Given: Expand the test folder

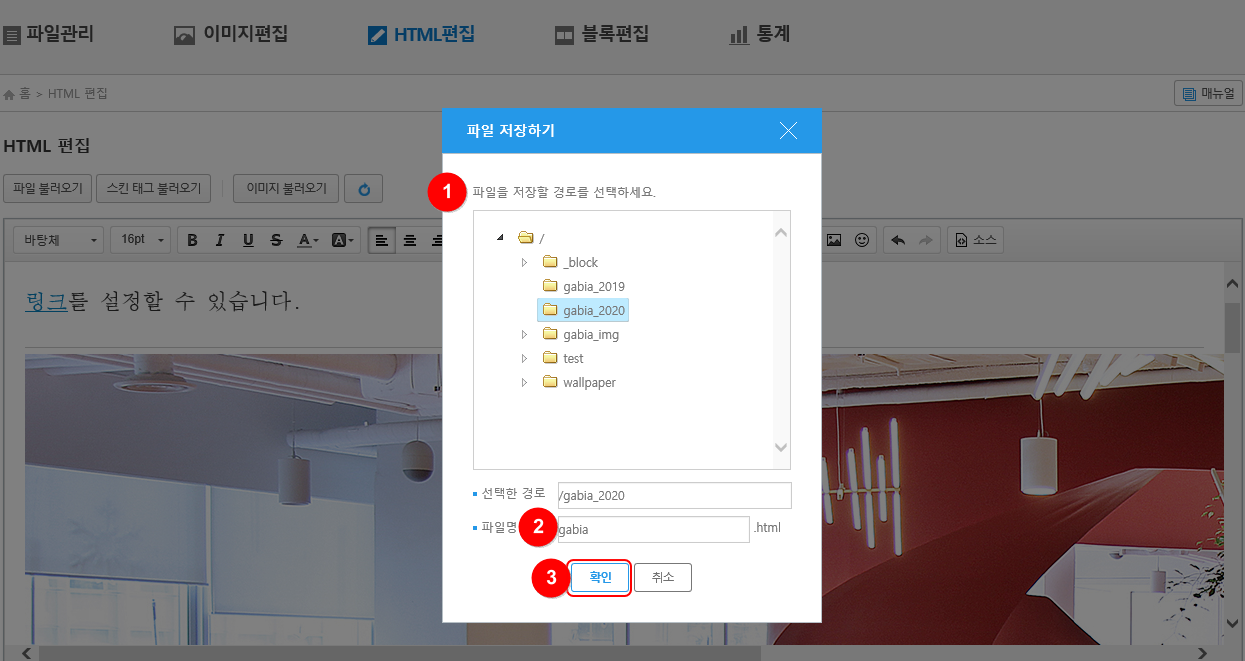Looking at the screenshot, I should coord(524,358).
